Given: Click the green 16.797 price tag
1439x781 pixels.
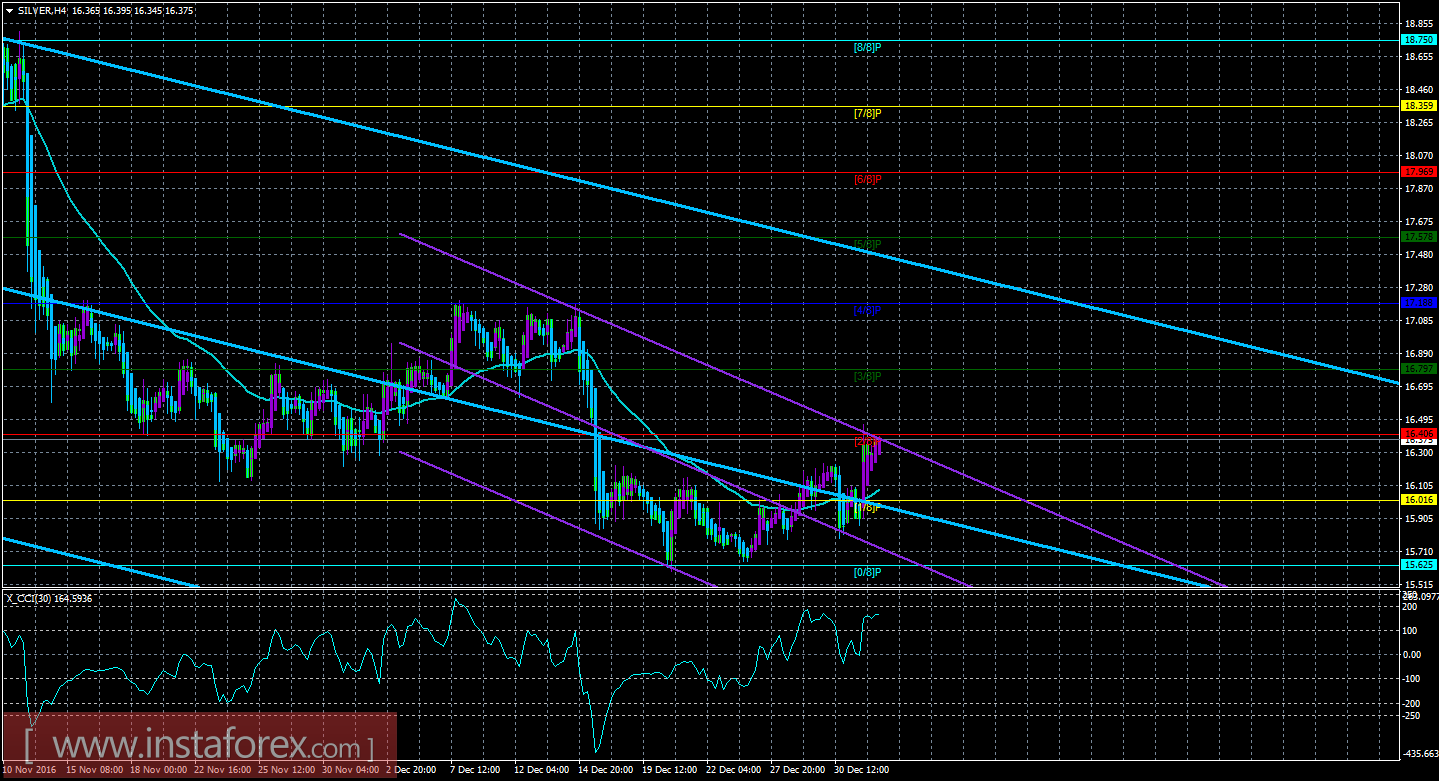Looking at the screenshot, I should [1419, 368].
